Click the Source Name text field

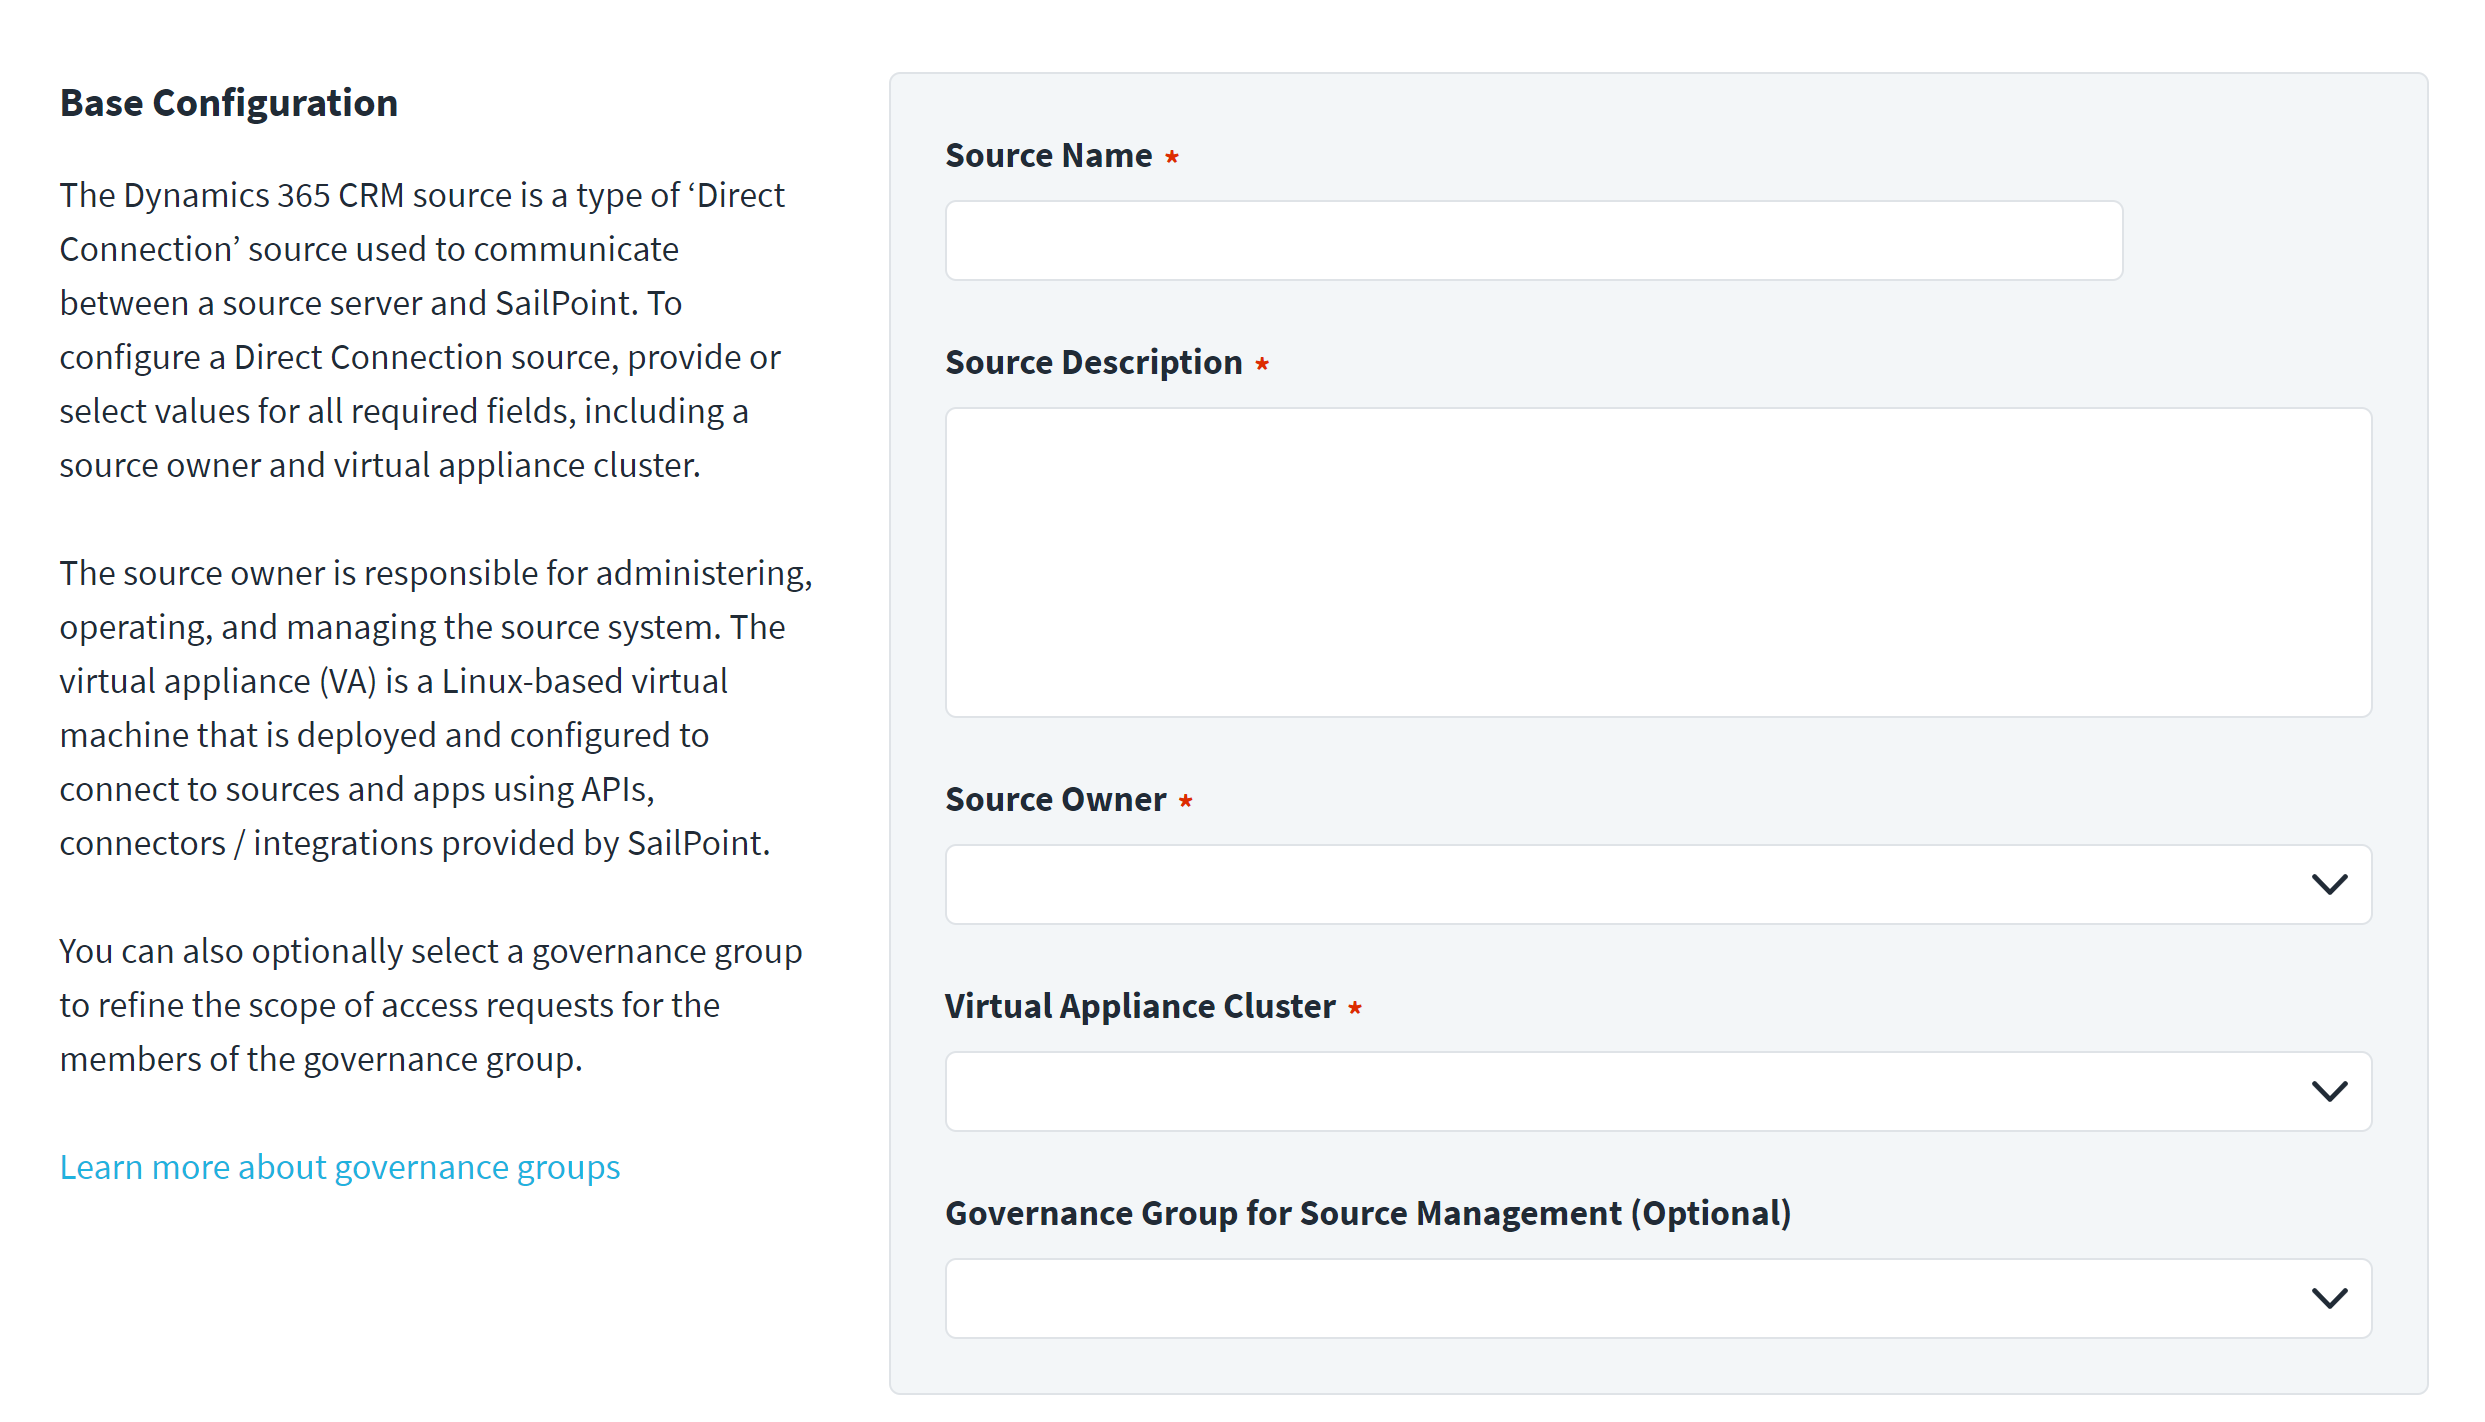coord(1533,241)
